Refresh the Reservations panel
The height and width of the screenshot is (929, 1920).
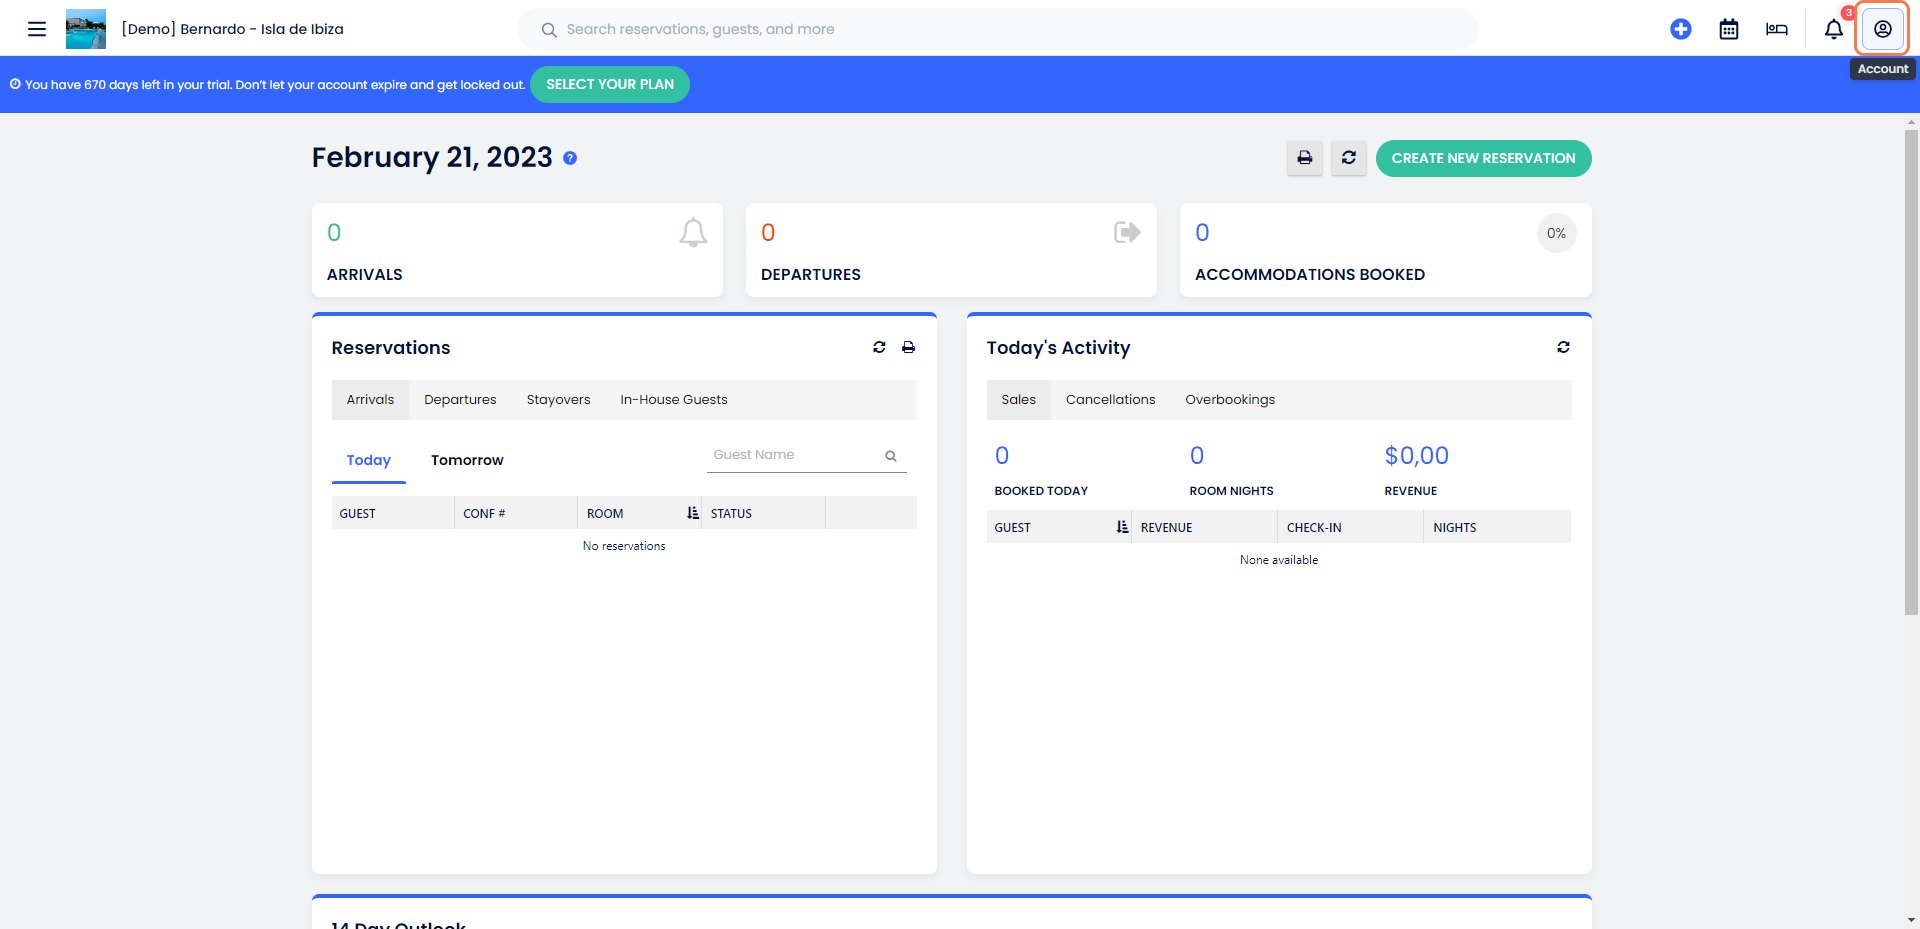[879, 347]
